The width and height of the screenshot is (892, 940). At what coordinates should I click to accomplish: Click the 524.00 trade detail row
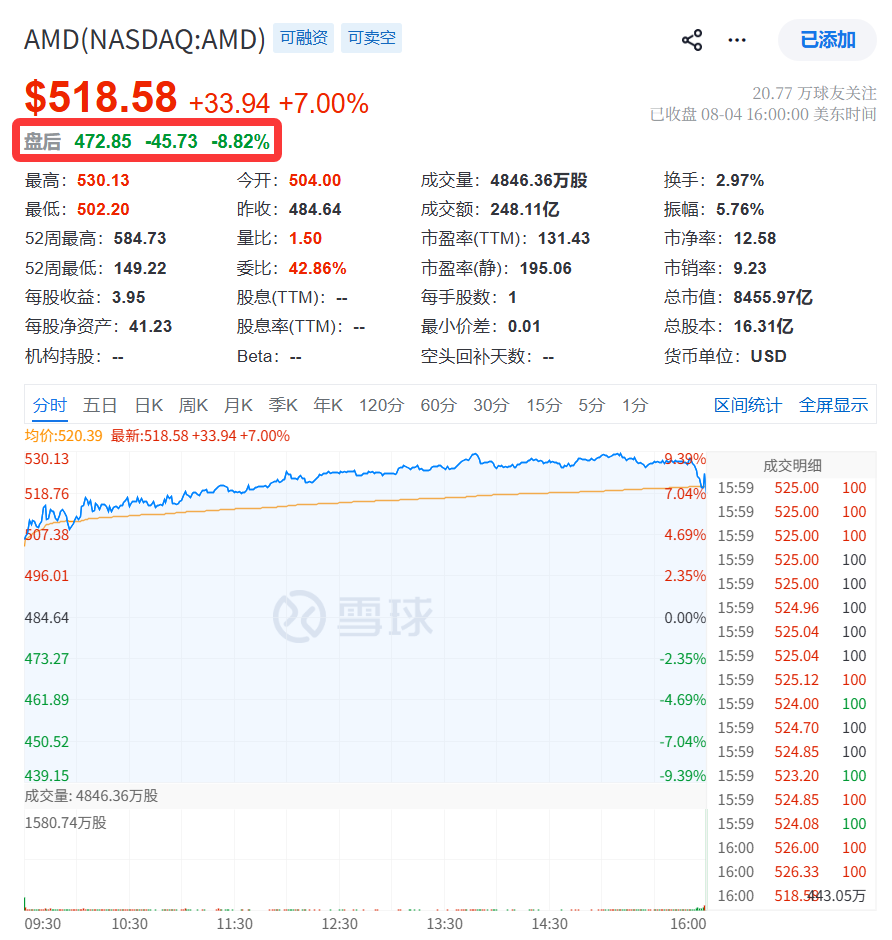(x=791, y=704)
